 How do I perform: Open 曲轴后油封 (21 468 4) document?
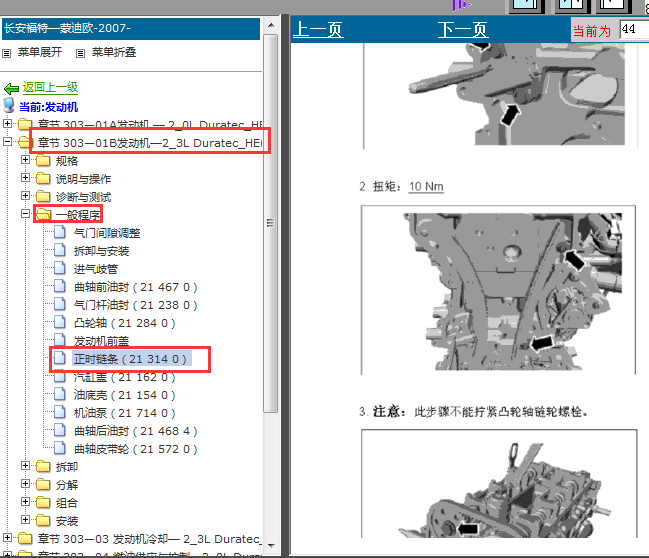(x=135, y=431)
